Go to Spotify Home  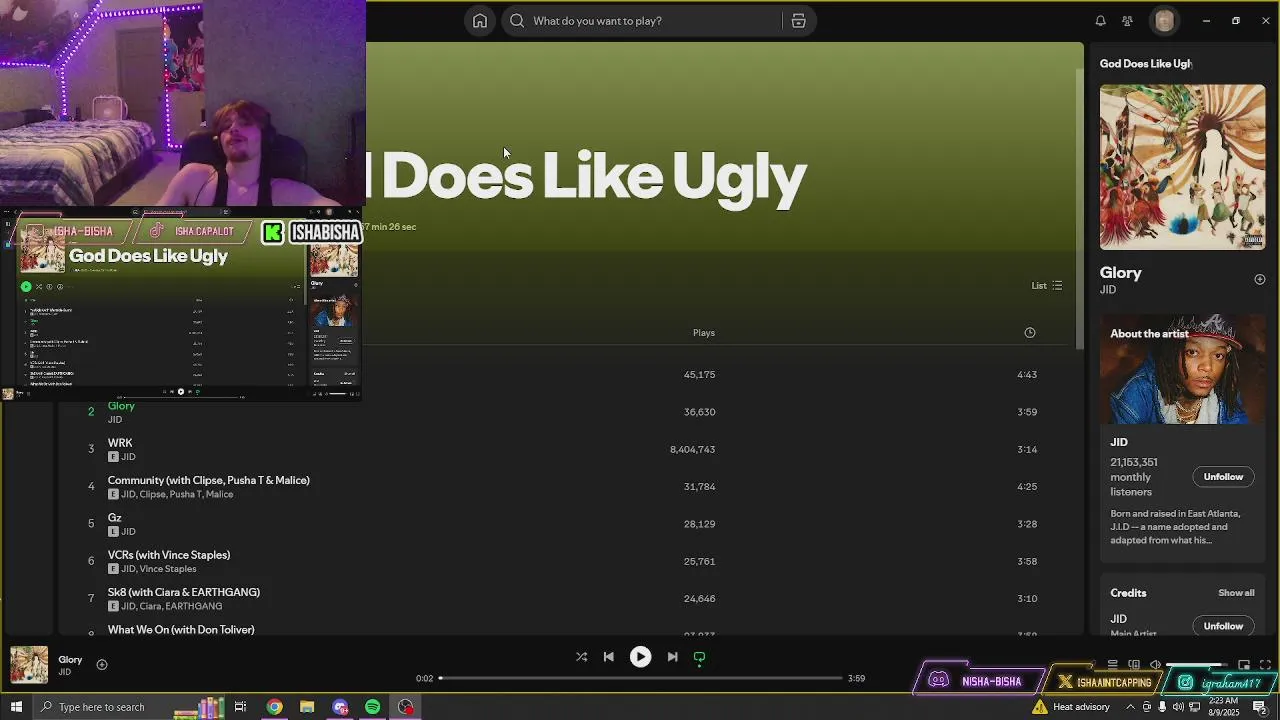(x=480, y=21)
